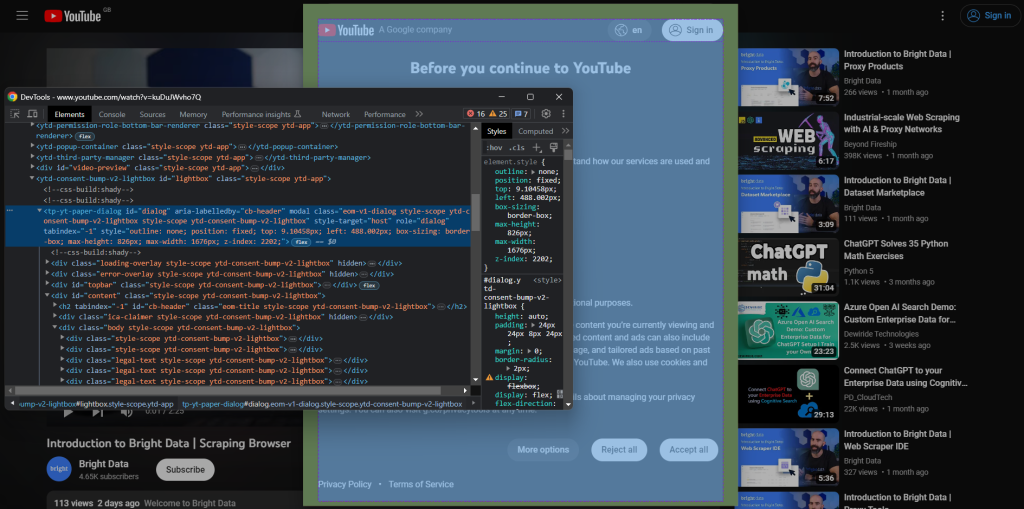This screenshot has width=1024, height=509.
Task: Expand the padding shorthand triangle in Styles
Action: tap(534, 325)
